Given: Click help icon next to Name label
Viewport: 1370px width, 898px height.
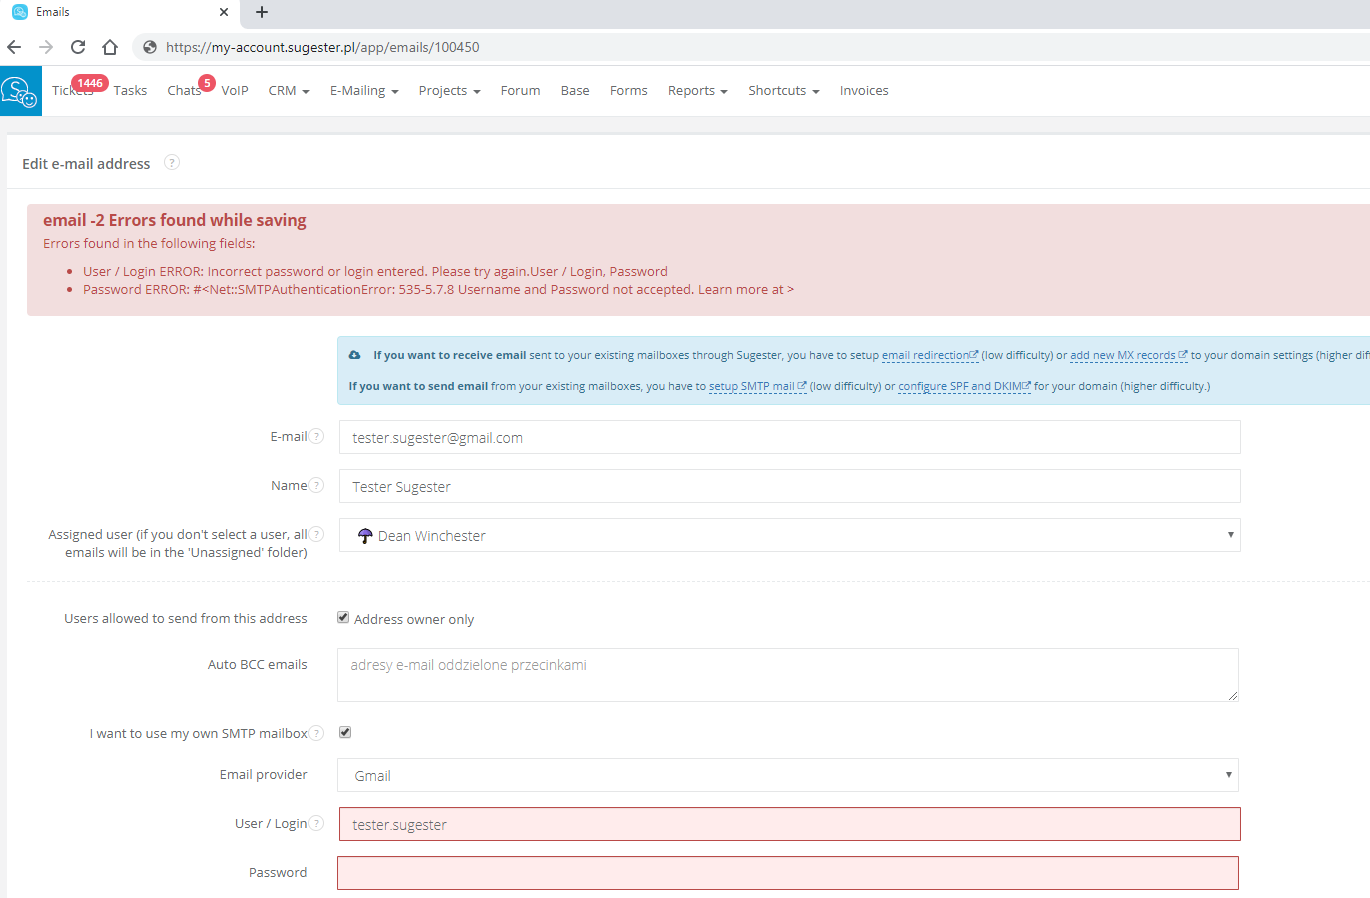Looking at the screenshot, I should (x=317, y=485).
